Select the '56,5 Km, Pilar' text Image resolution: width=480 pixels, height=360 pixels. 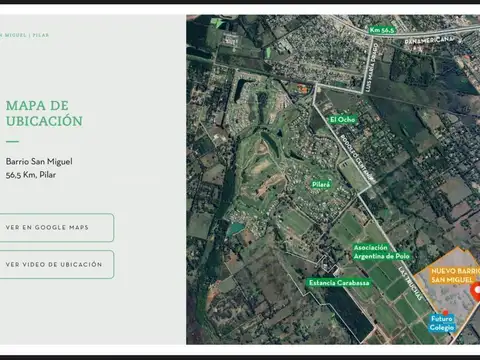tap(31, 175)
